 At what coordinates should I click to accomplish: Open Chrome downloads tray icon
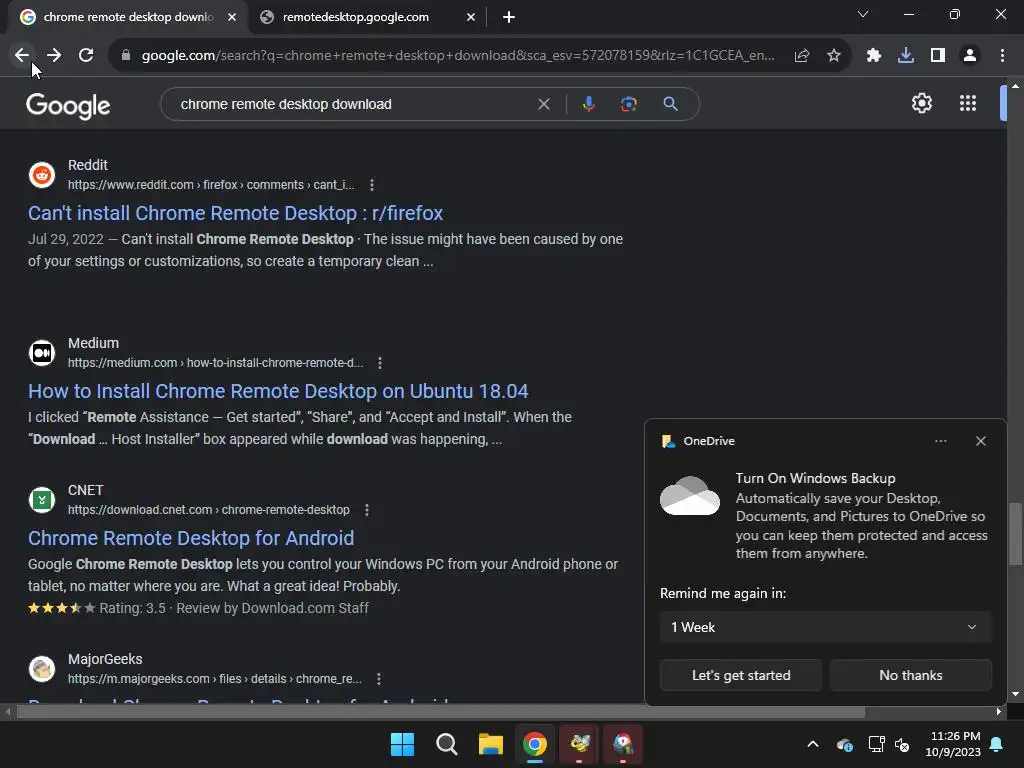click(x=906, y=56)
